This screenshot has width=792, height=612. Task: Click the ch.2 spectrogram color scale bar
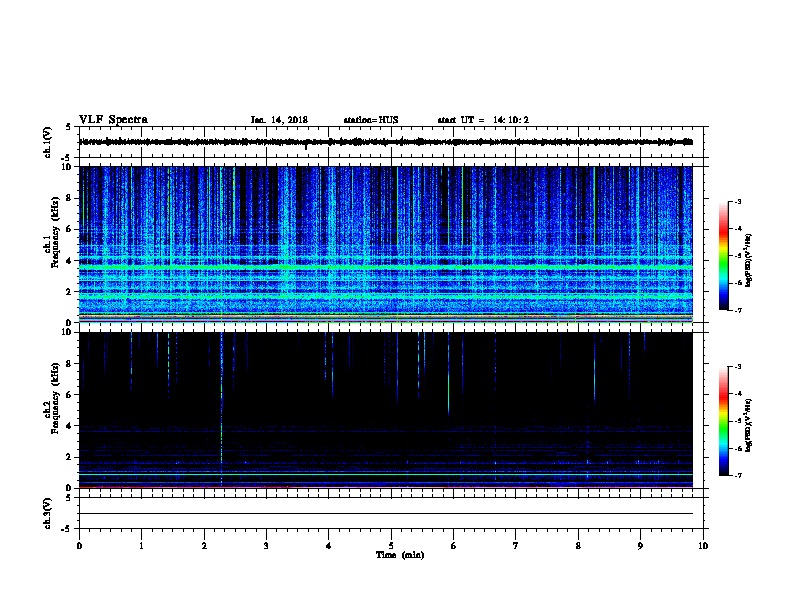click(x=723, y=421)
